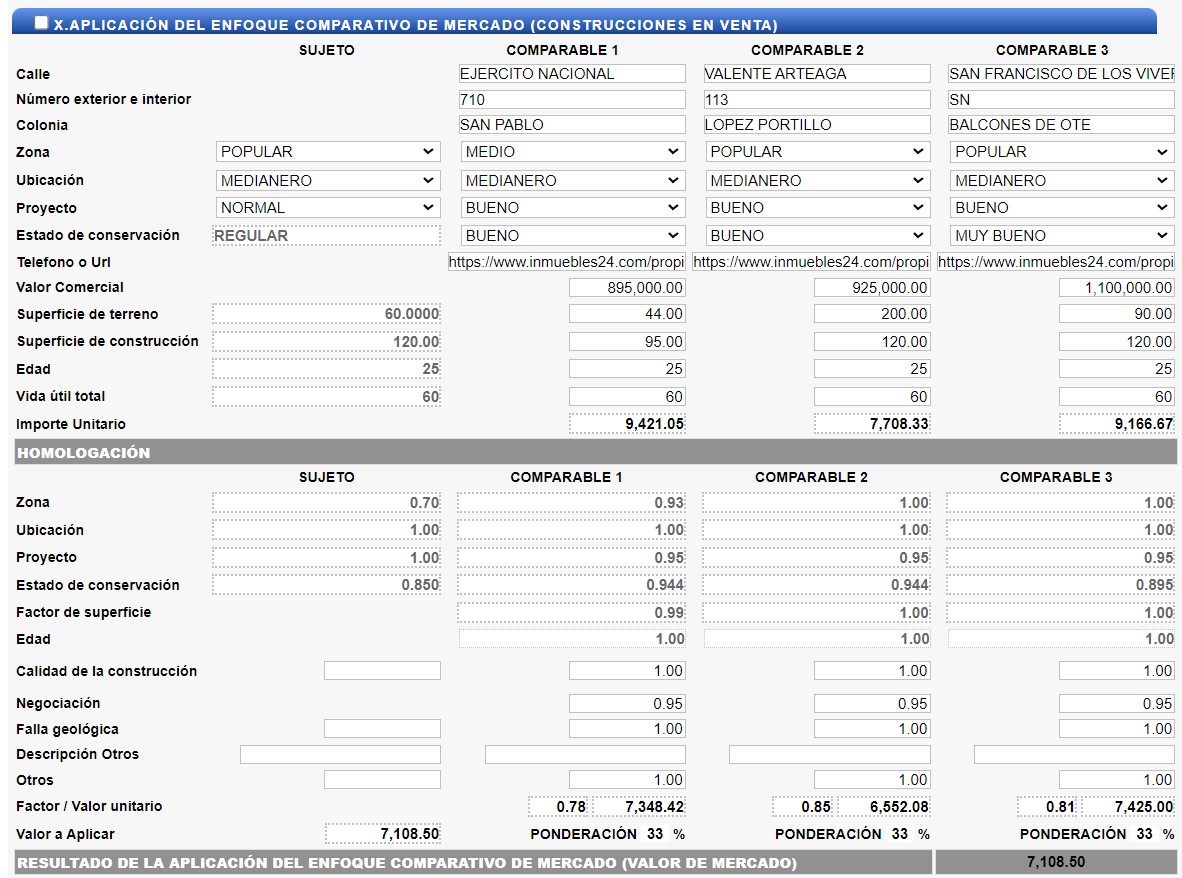Click Comparable 3 Falla geológica field
This screenshot has height=878, width=1182.
pyautogui.click(x=1116, y=730)
